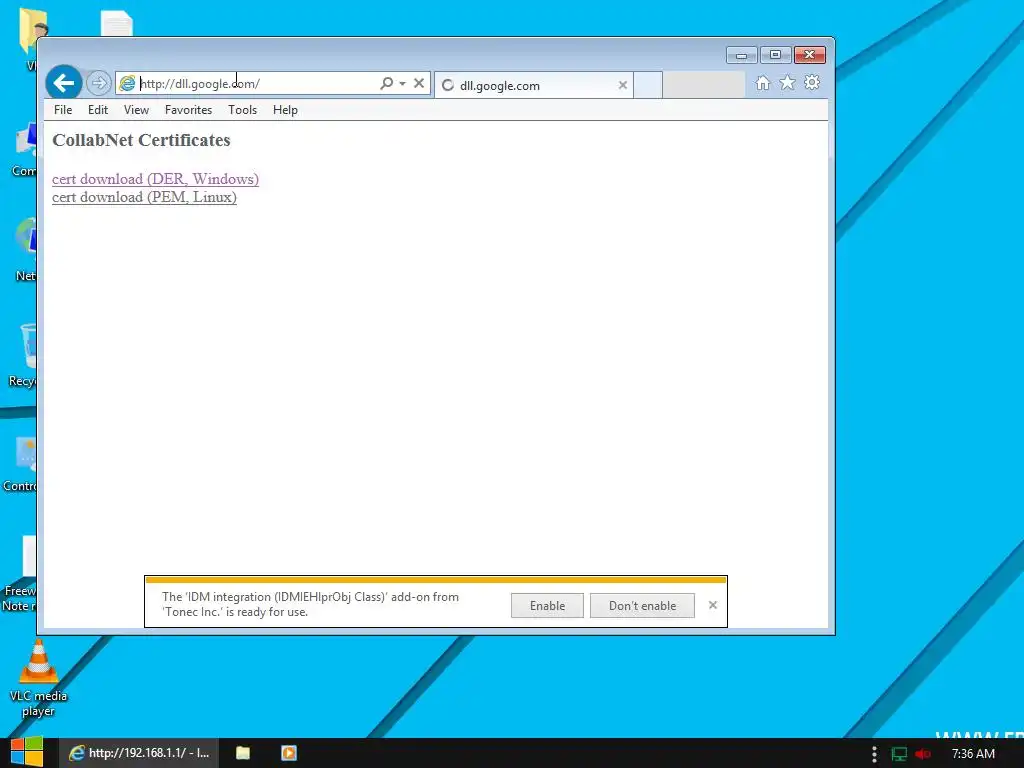
Task: Click the address bar search magnifier
Action: (387, 83)
